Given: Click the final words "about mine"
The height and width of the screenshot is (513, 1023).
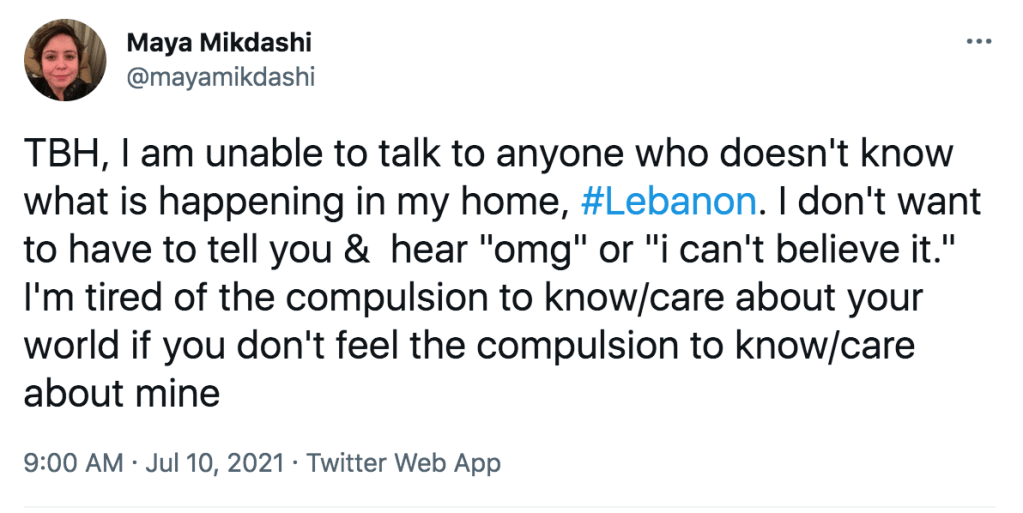Looking at the screenshot, I should pos(120,393).
